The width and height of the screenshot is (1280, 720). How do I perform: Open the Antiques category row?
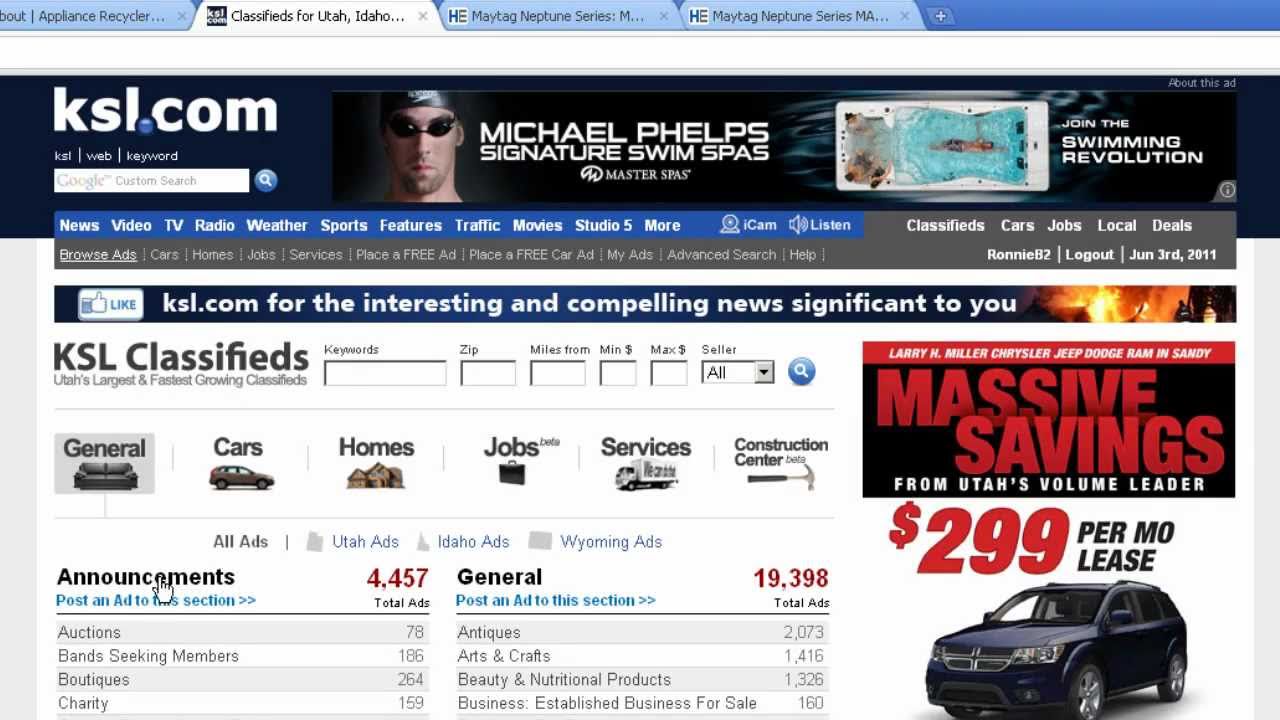point(642,632)
